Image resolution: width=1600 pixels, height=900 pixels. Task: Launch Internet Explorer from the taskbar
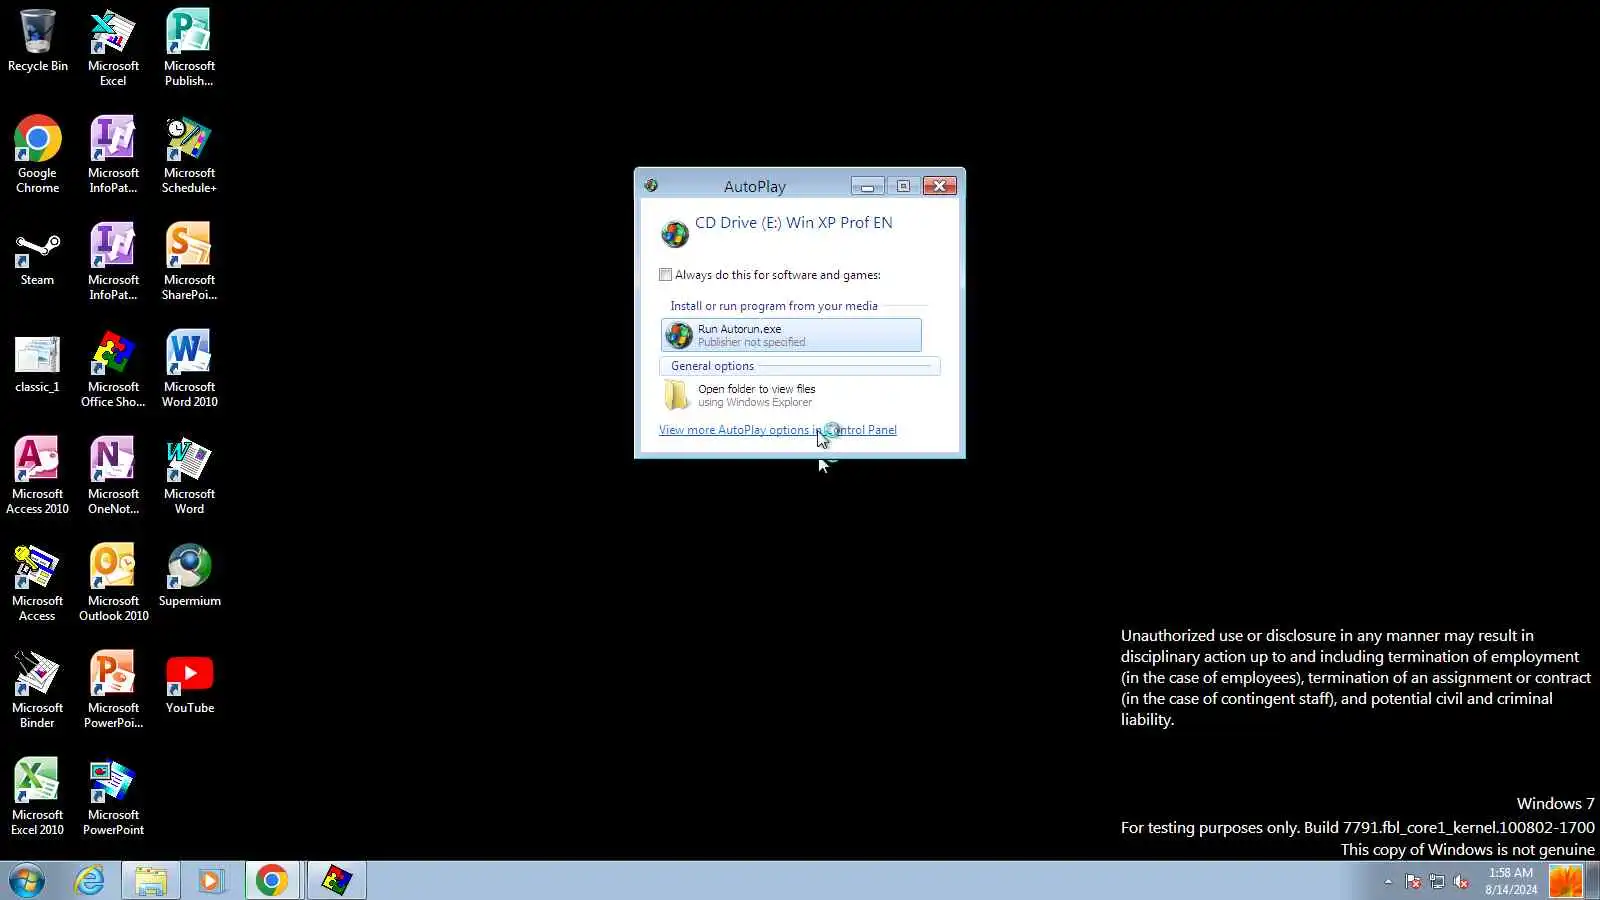[x=90, y=881]
